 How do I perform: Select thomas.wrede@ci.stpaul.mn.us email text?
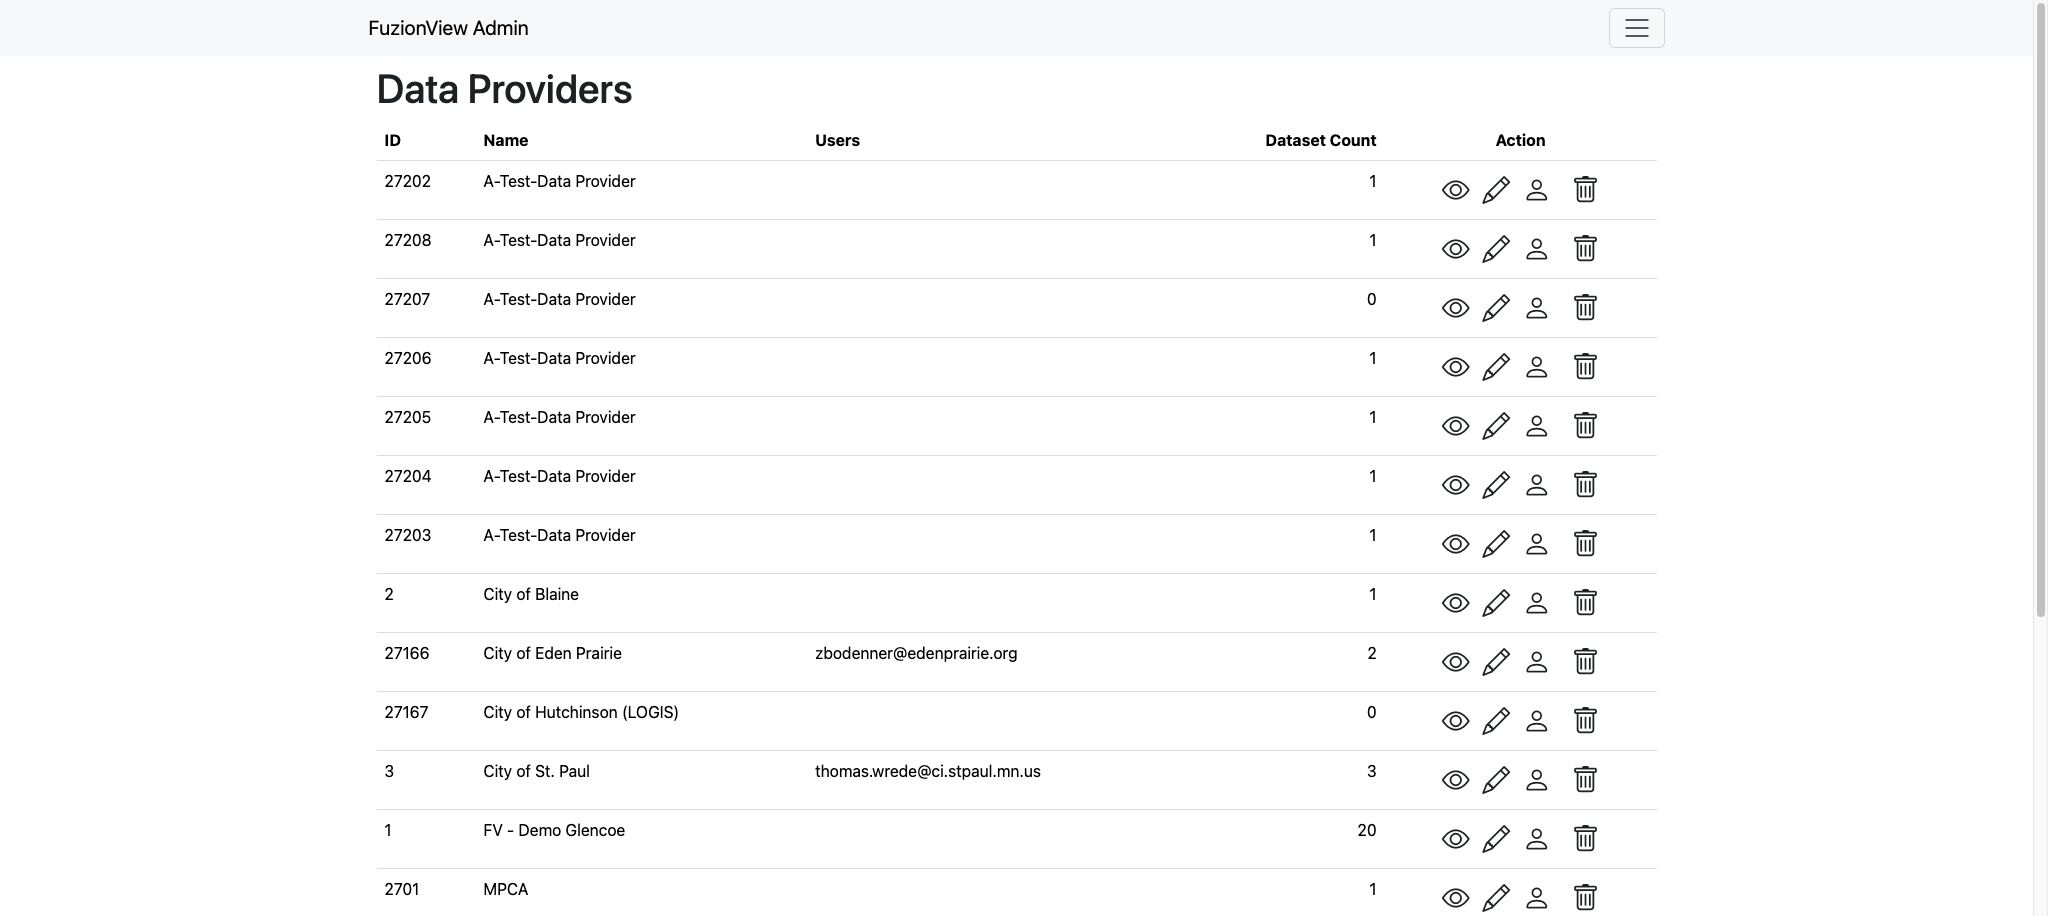pyautogui.click(x=928, y=771)
